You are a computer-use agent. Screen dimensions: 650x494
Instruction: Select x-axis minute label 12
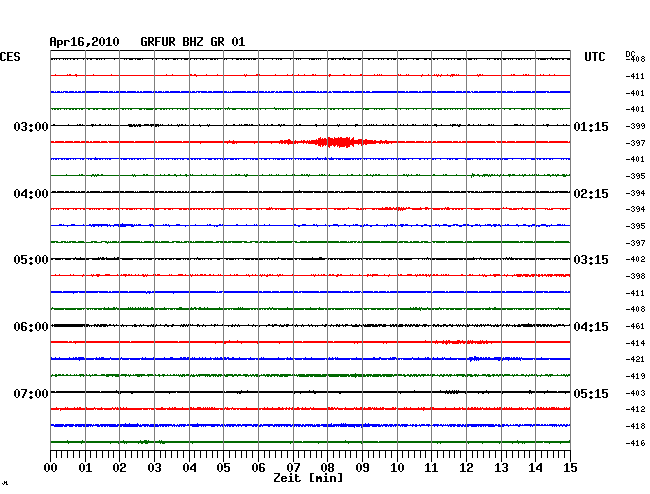[466, 468]
